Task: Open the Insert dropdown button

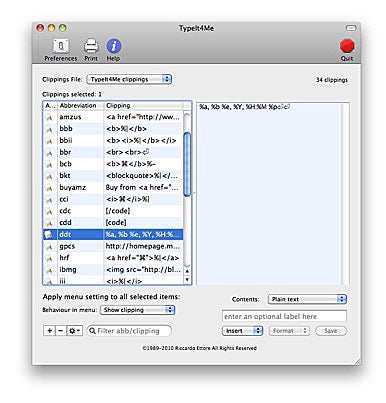Action: tap(242, 331)
